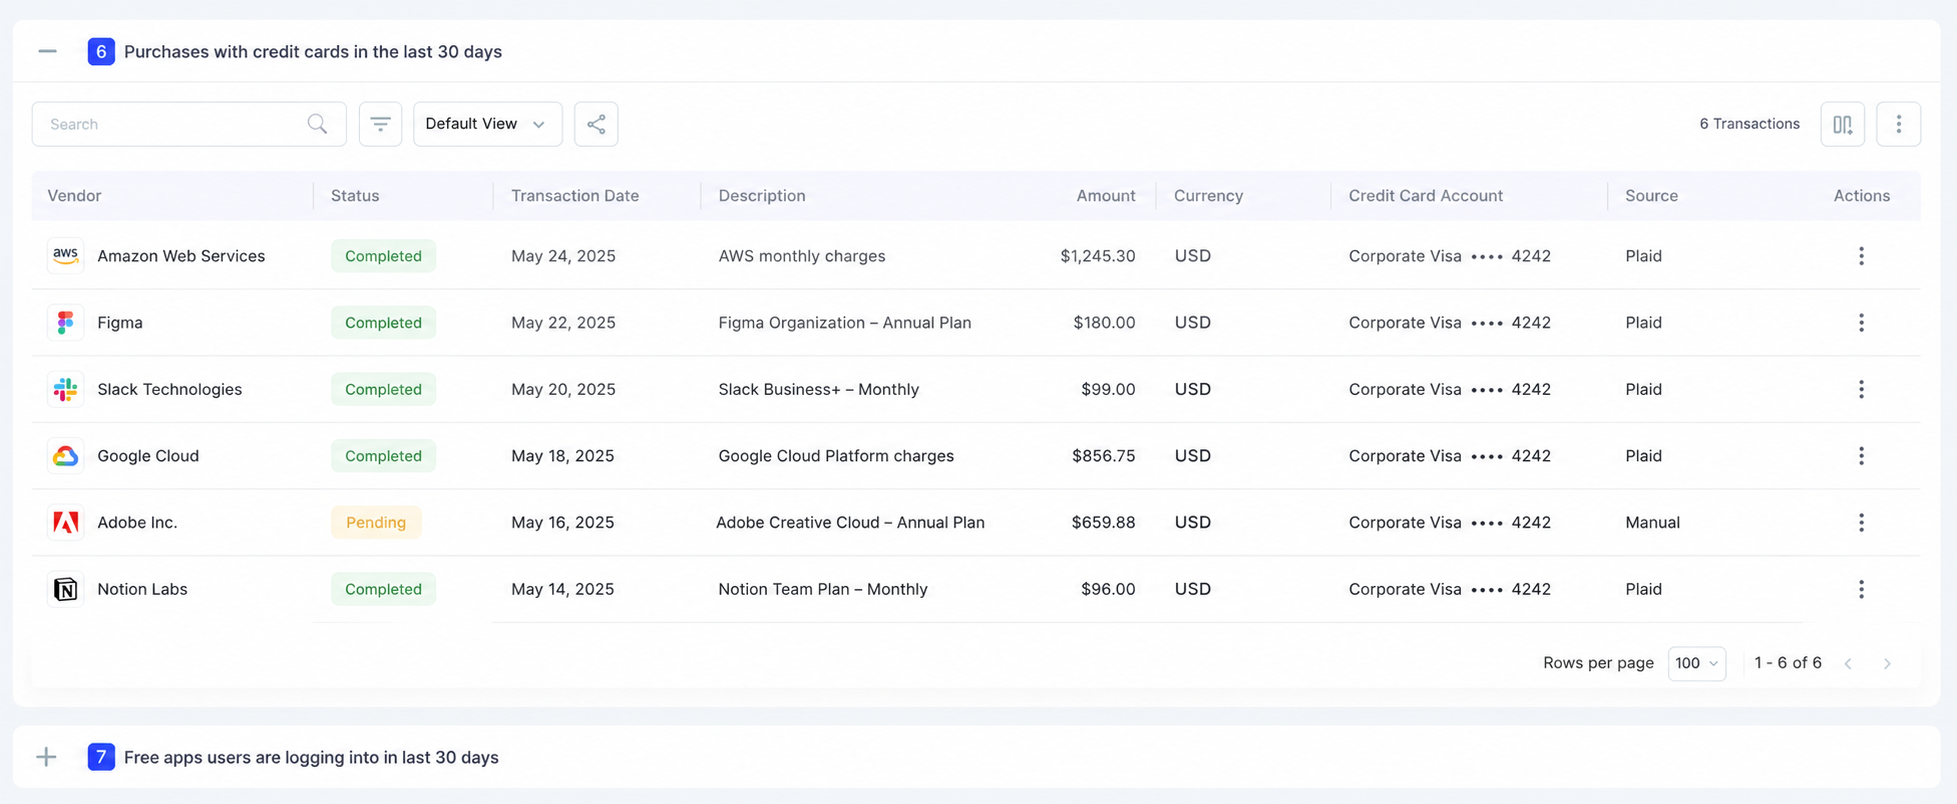Click the $1,245.30 amount cell

coord(1098,256)
